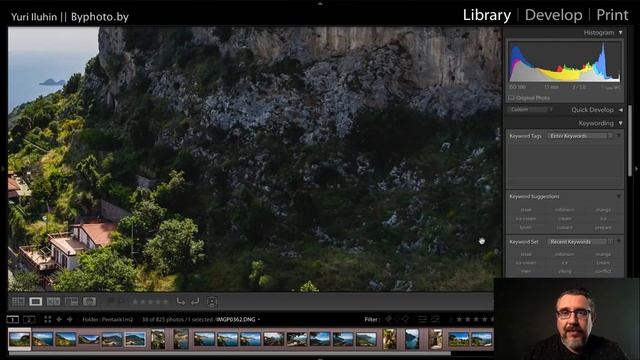Click the Quick Develop panel title
This screenshot has width=640, height=360.
(592, 110)
